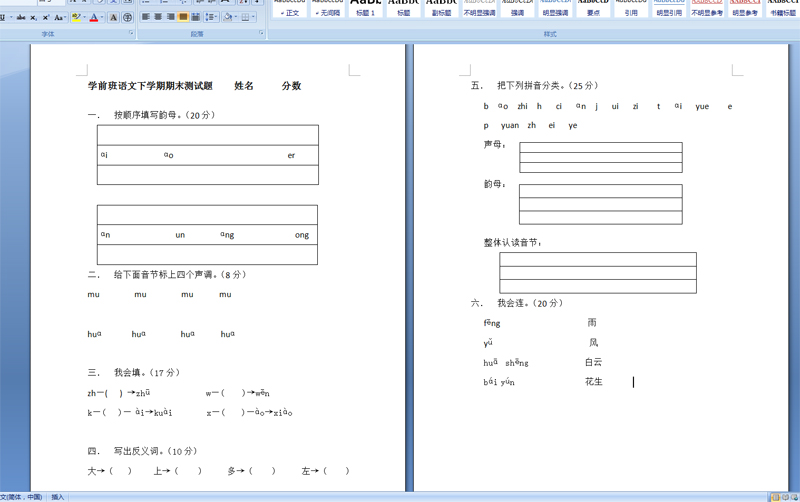The image size is (800, 502).
Task: Click the heading 我会填。(17分)
Action: (x=147, y=372)
